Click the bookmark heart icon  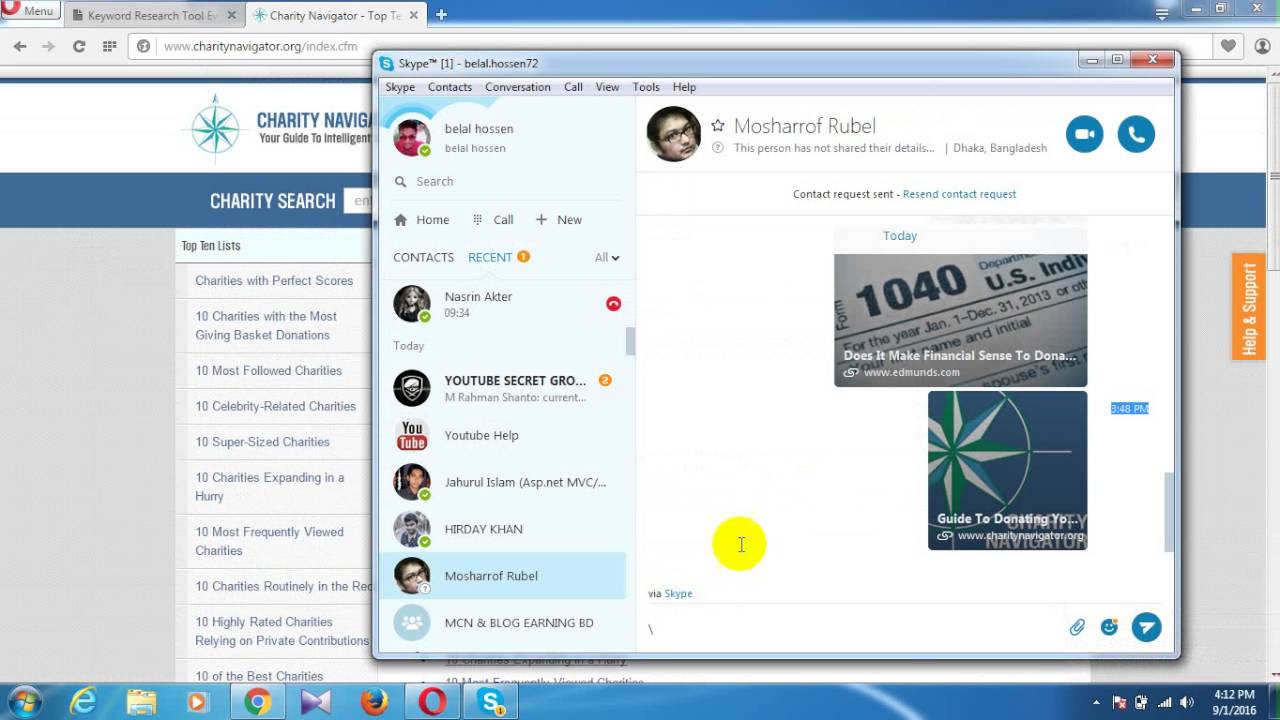click(1228, 46)
